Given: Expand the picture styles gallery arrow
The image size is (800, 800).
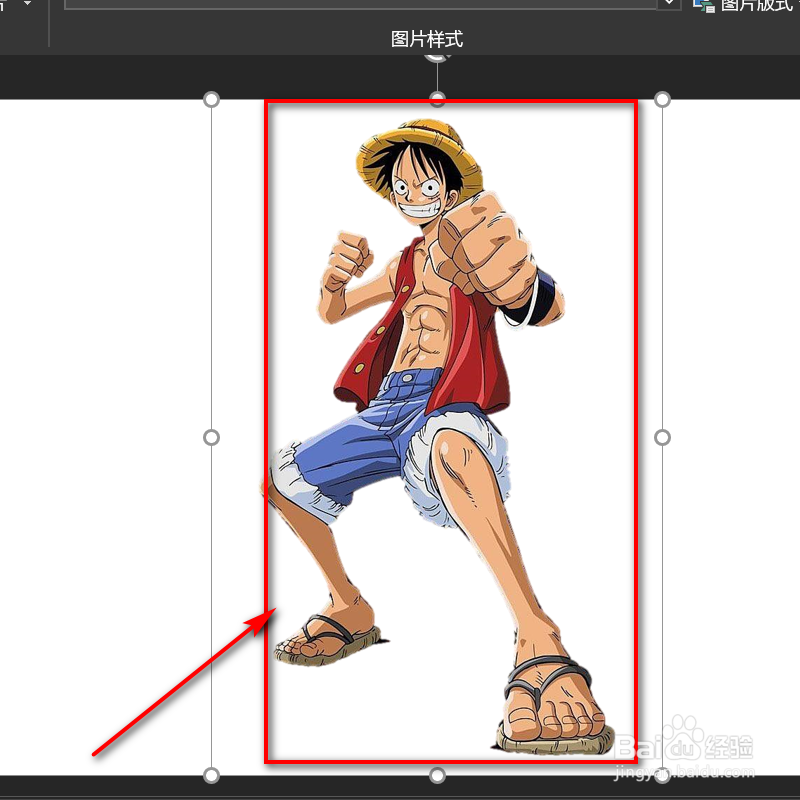Looking at the screenshot, I should click(669, 4).
